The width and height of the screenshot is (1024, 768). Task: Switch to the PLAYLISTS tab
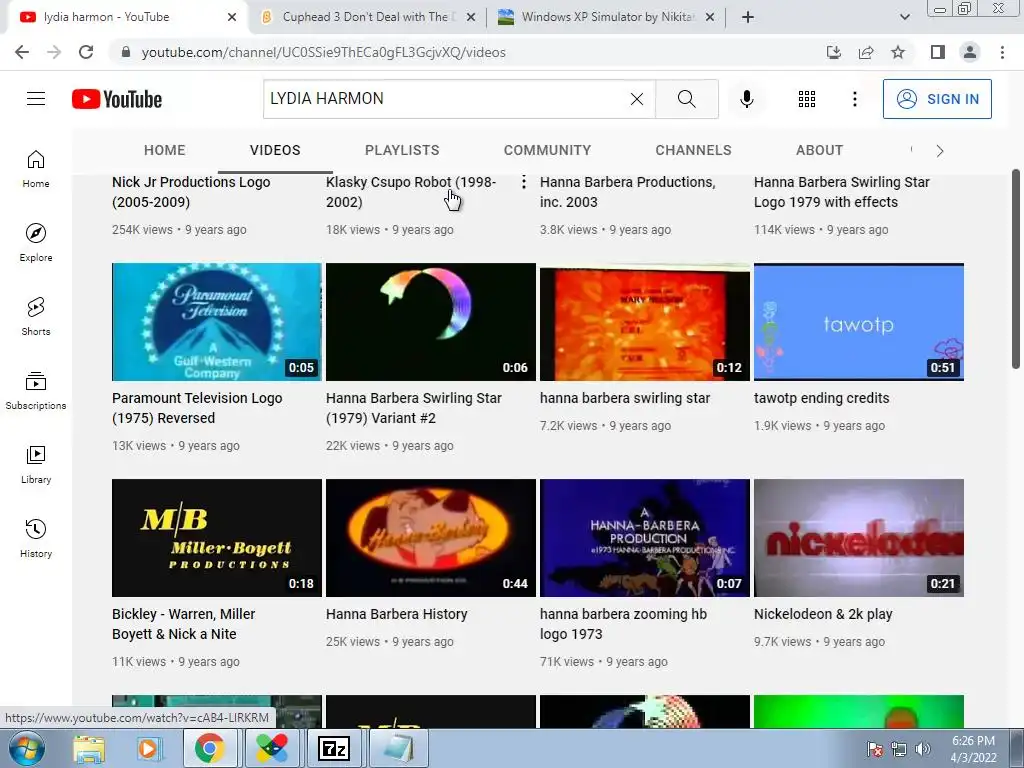(x=402, y=150)
